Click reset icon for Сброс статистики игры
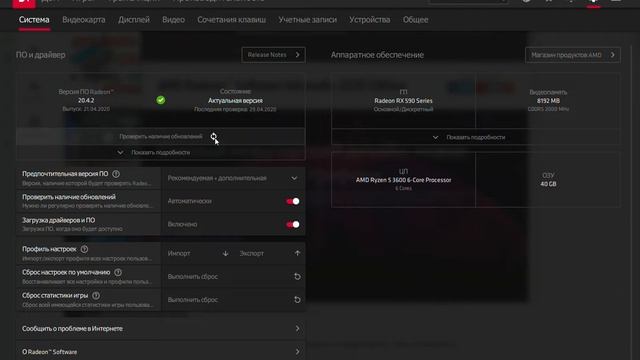 pyautogui.click(x=297, y=300)
